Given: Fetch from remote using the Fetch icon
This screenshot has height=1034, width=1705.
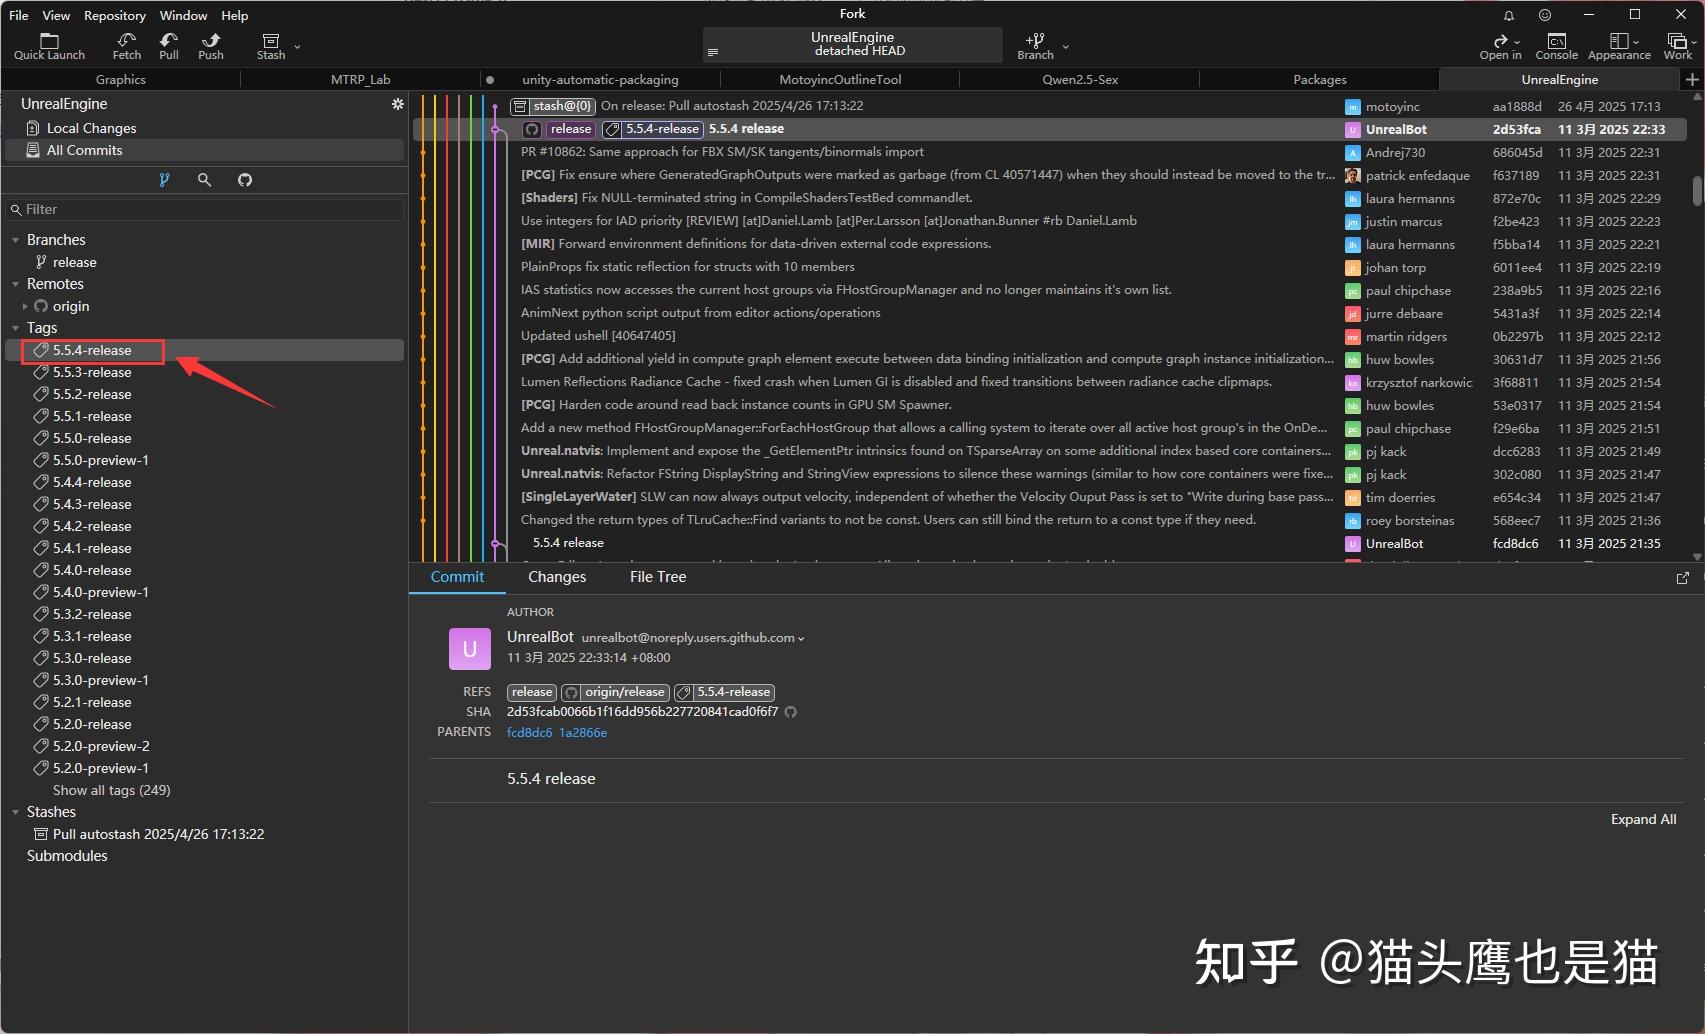Looking at the screenshot, I should coord(125,44).
